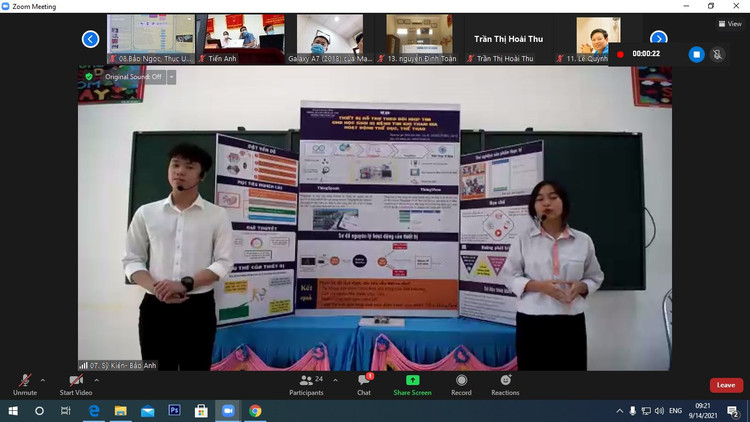Click the green encryption shield icon

tap(89, 76)
